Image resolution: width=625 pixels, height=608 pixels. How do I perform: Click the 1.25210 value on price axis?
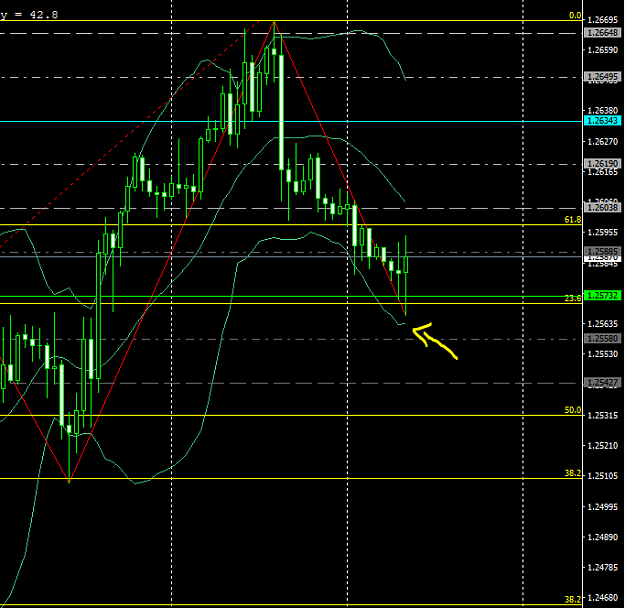tap(603, 446)
